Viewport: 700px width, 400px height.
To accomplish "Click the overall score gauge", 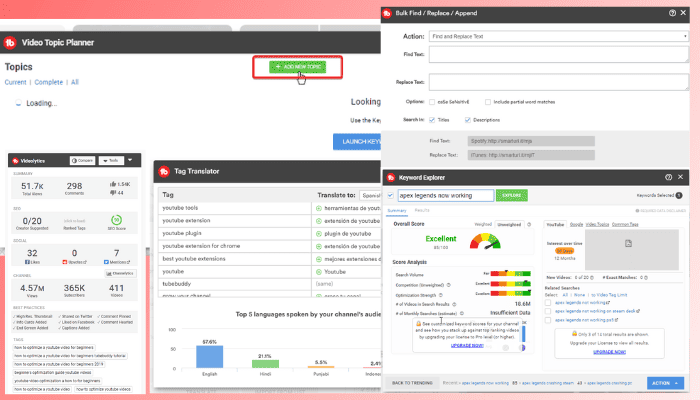I will (485, 241).
